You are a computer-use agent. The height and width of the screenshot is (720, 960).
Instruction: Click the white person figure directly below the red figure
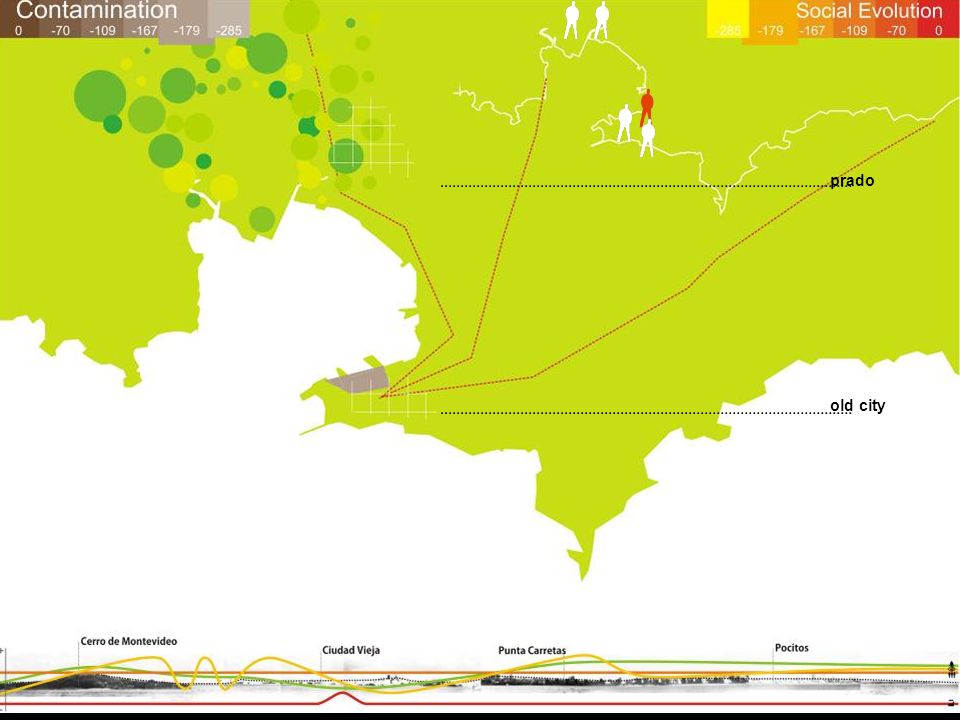(647, 138)
